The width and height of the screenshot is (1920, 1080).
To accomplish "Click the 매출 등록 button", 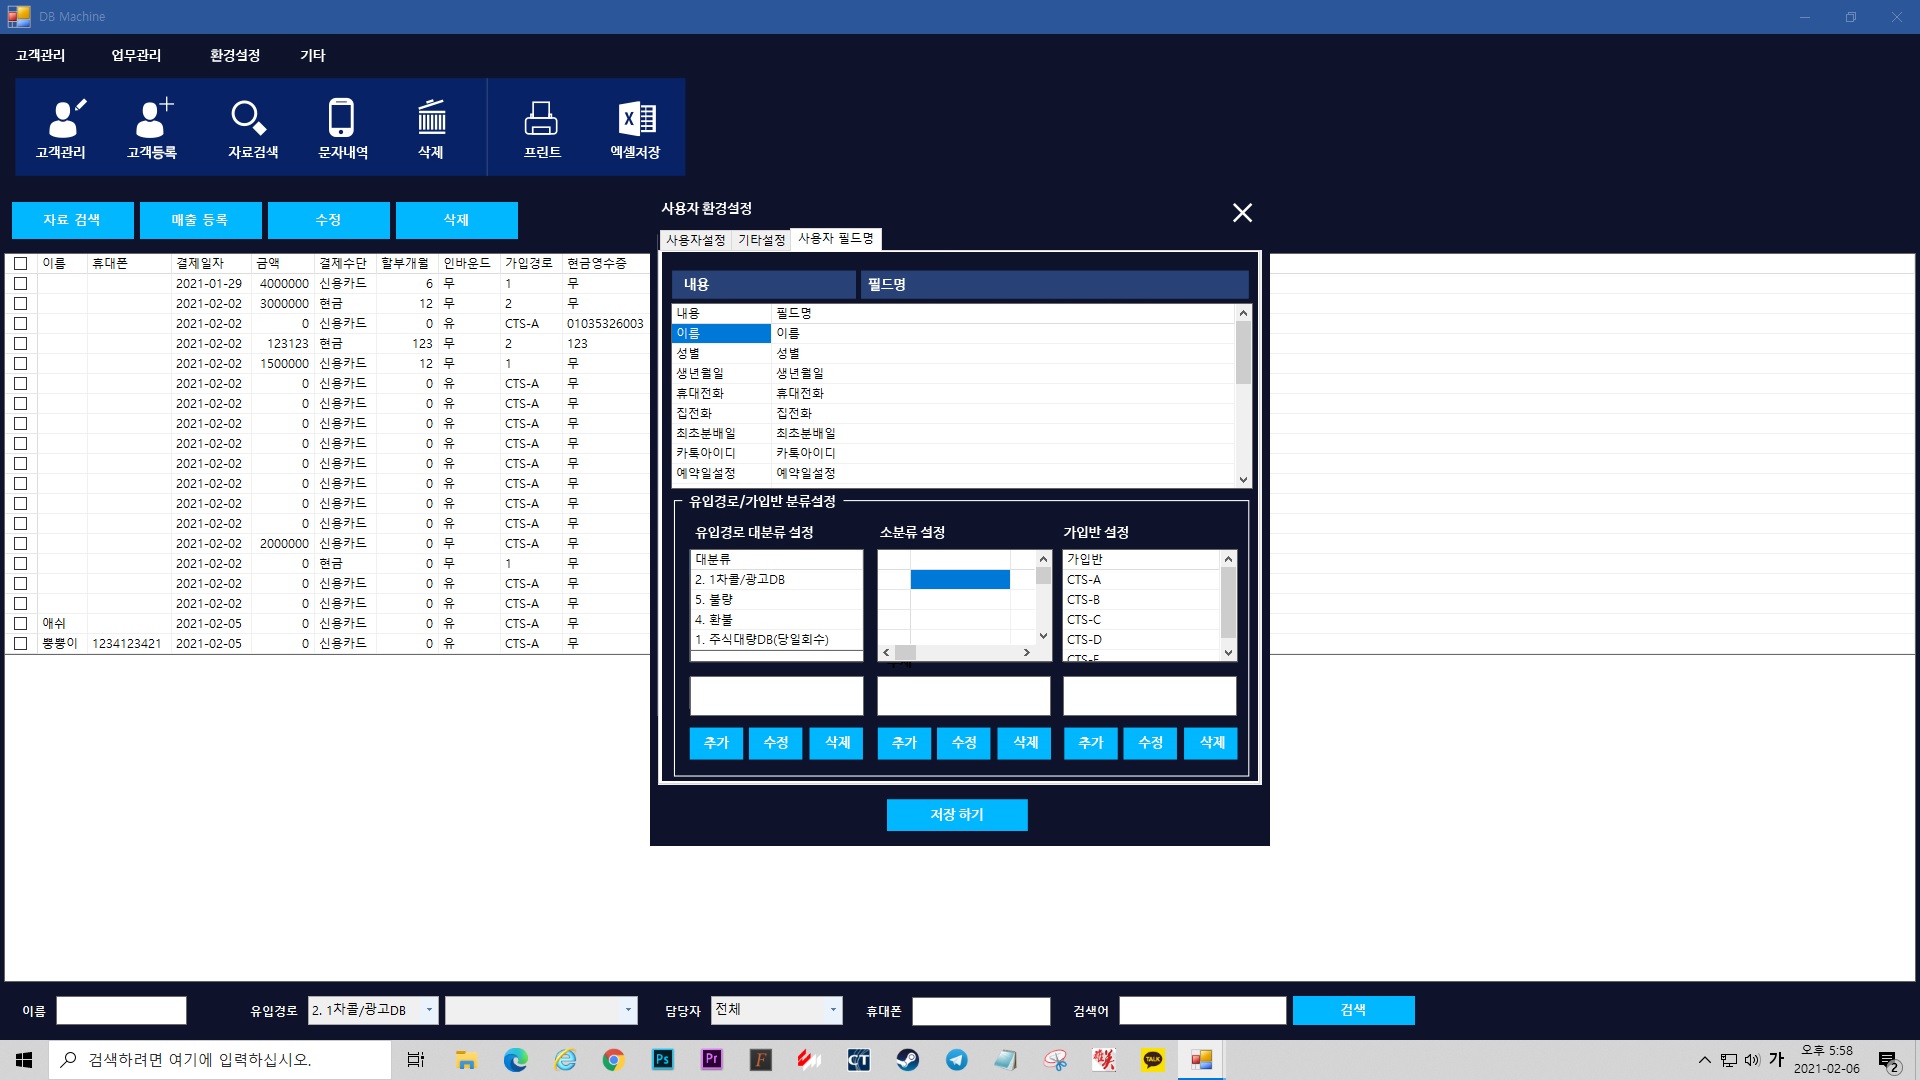I will pos(200,220).
